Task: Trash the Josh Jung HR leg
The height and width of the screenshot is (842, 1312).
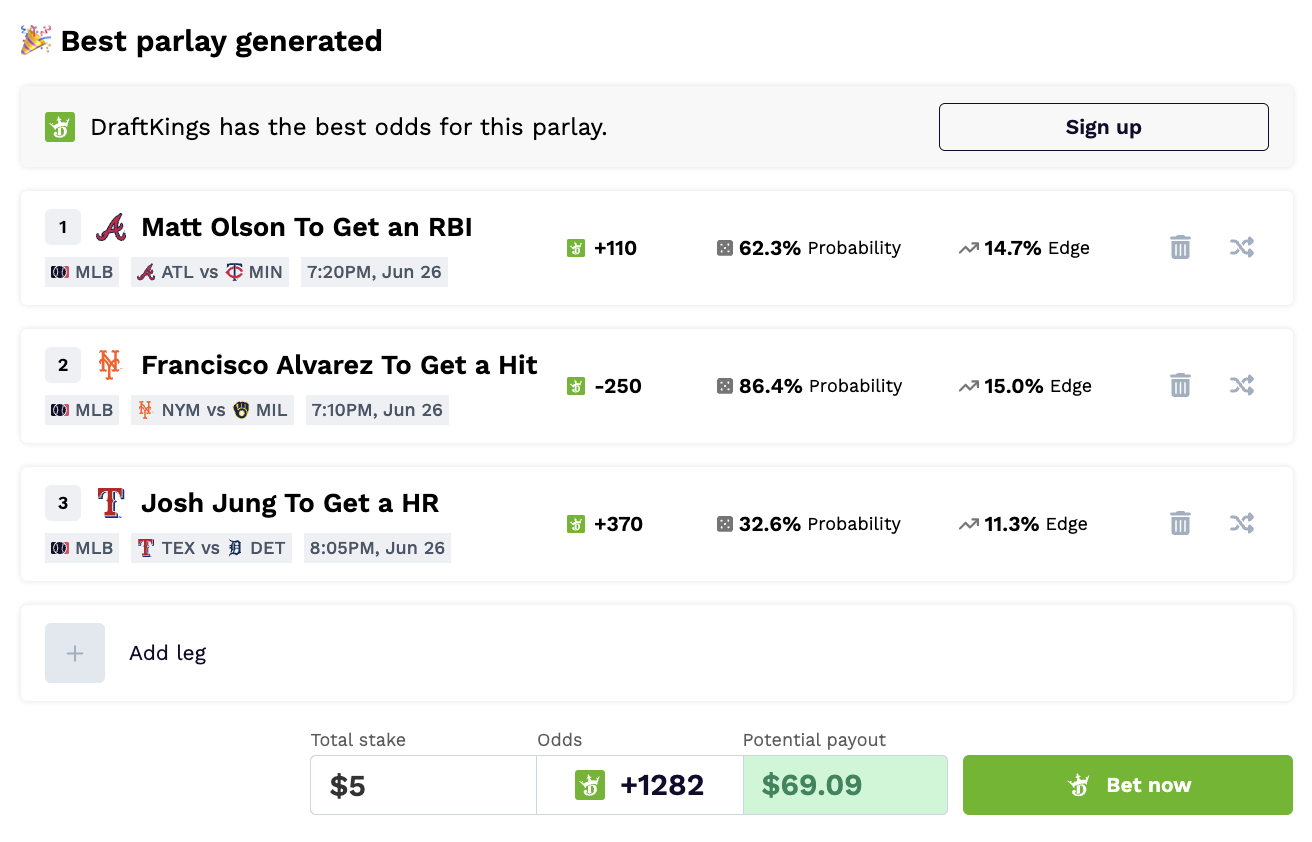Action: pos(1180,523)
